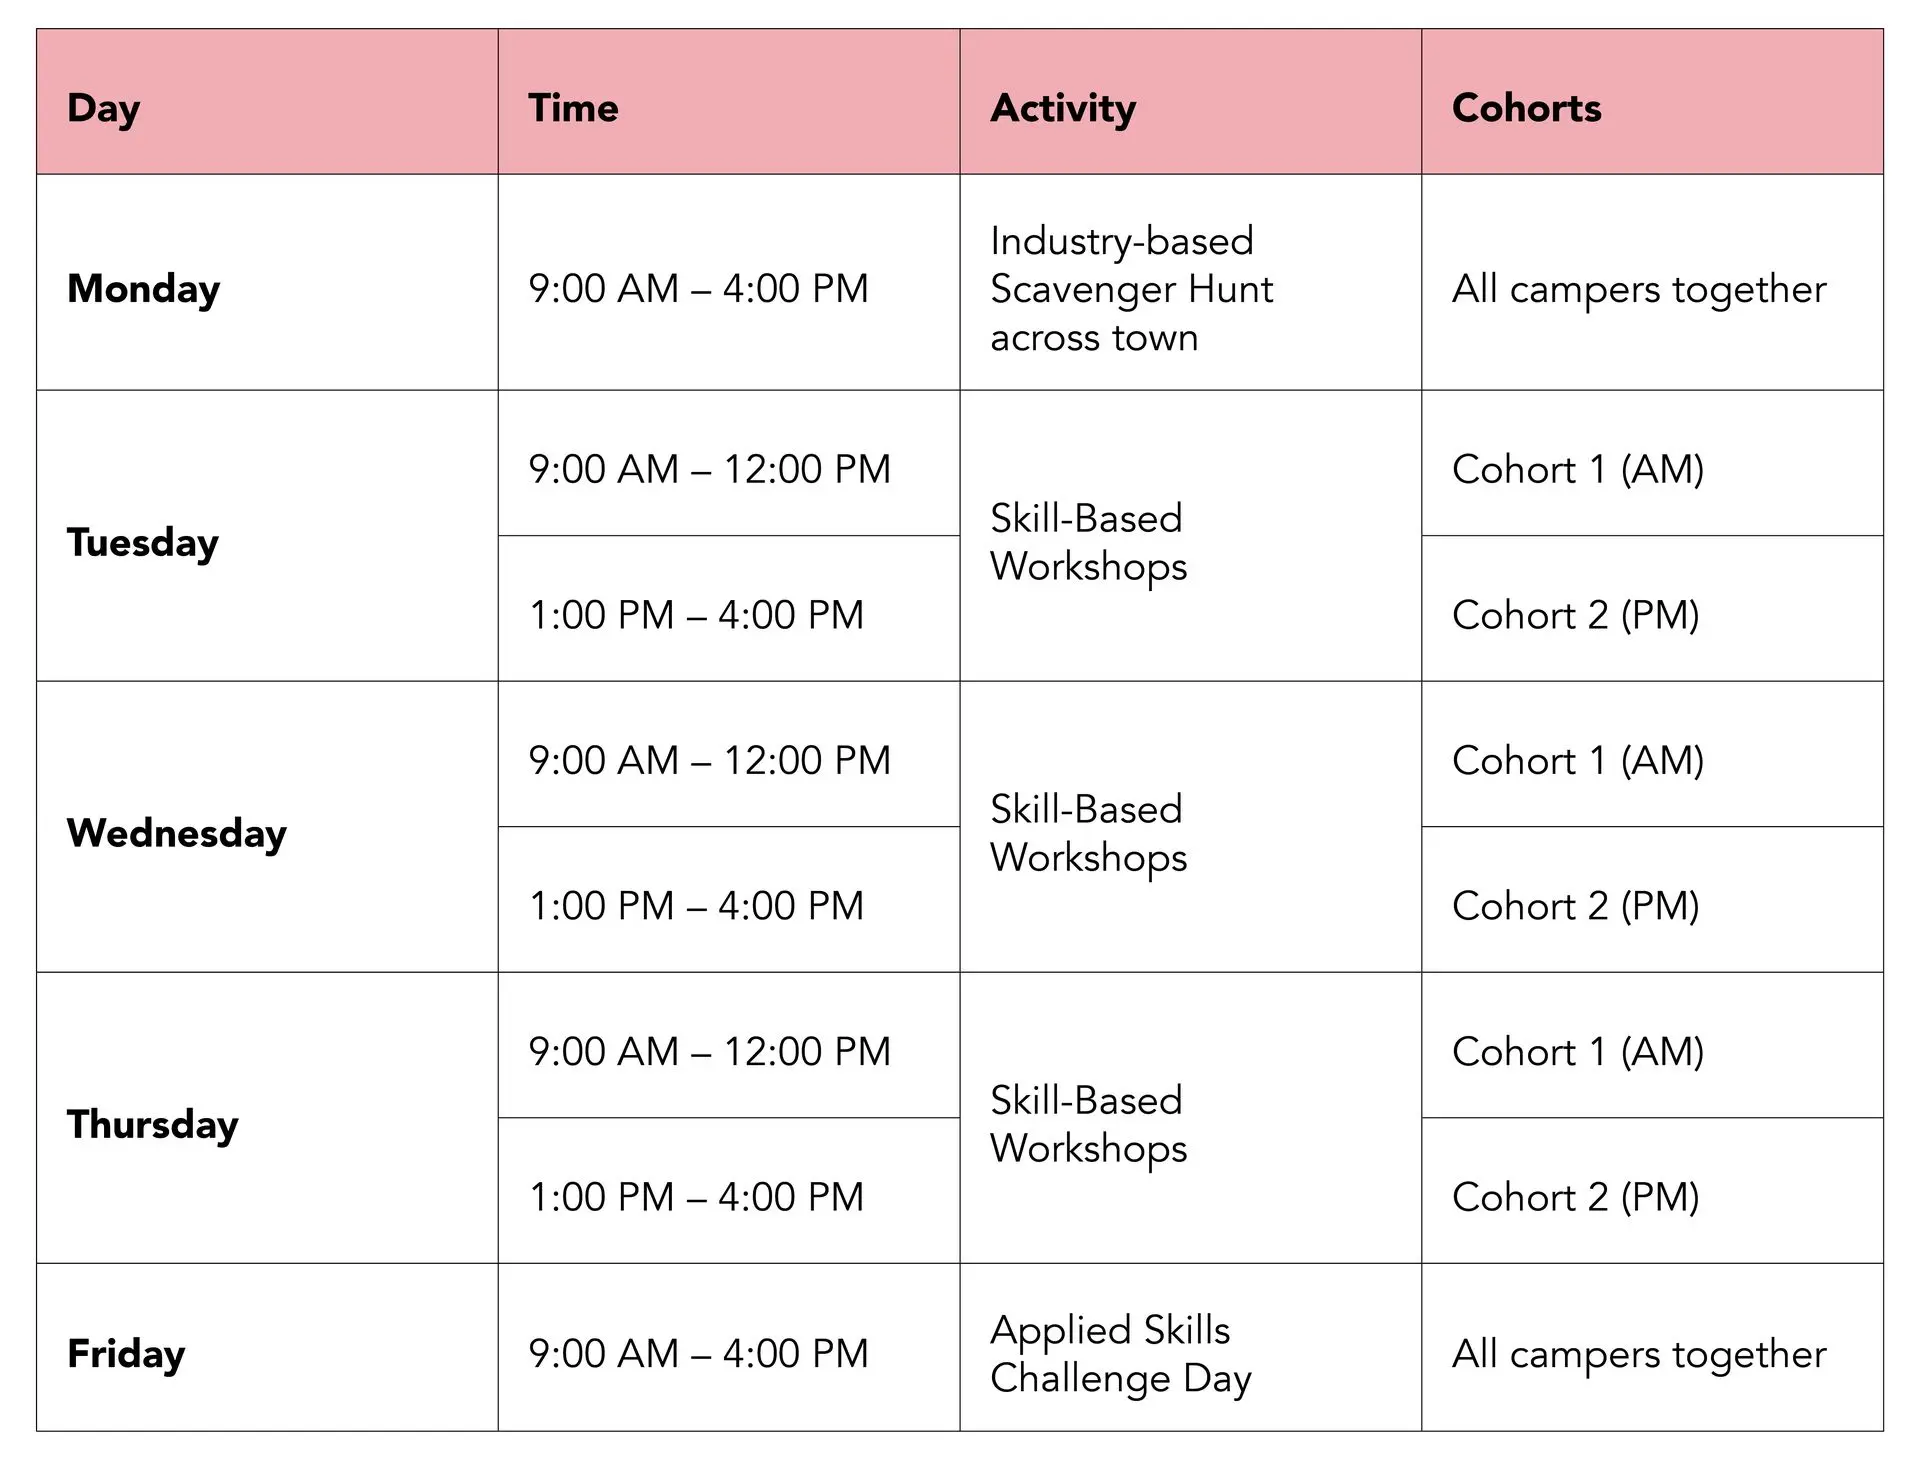The height and width of the screenshot is (1460, 1920).
Task: Click the Friday day cell
Action: [126, 1353]
